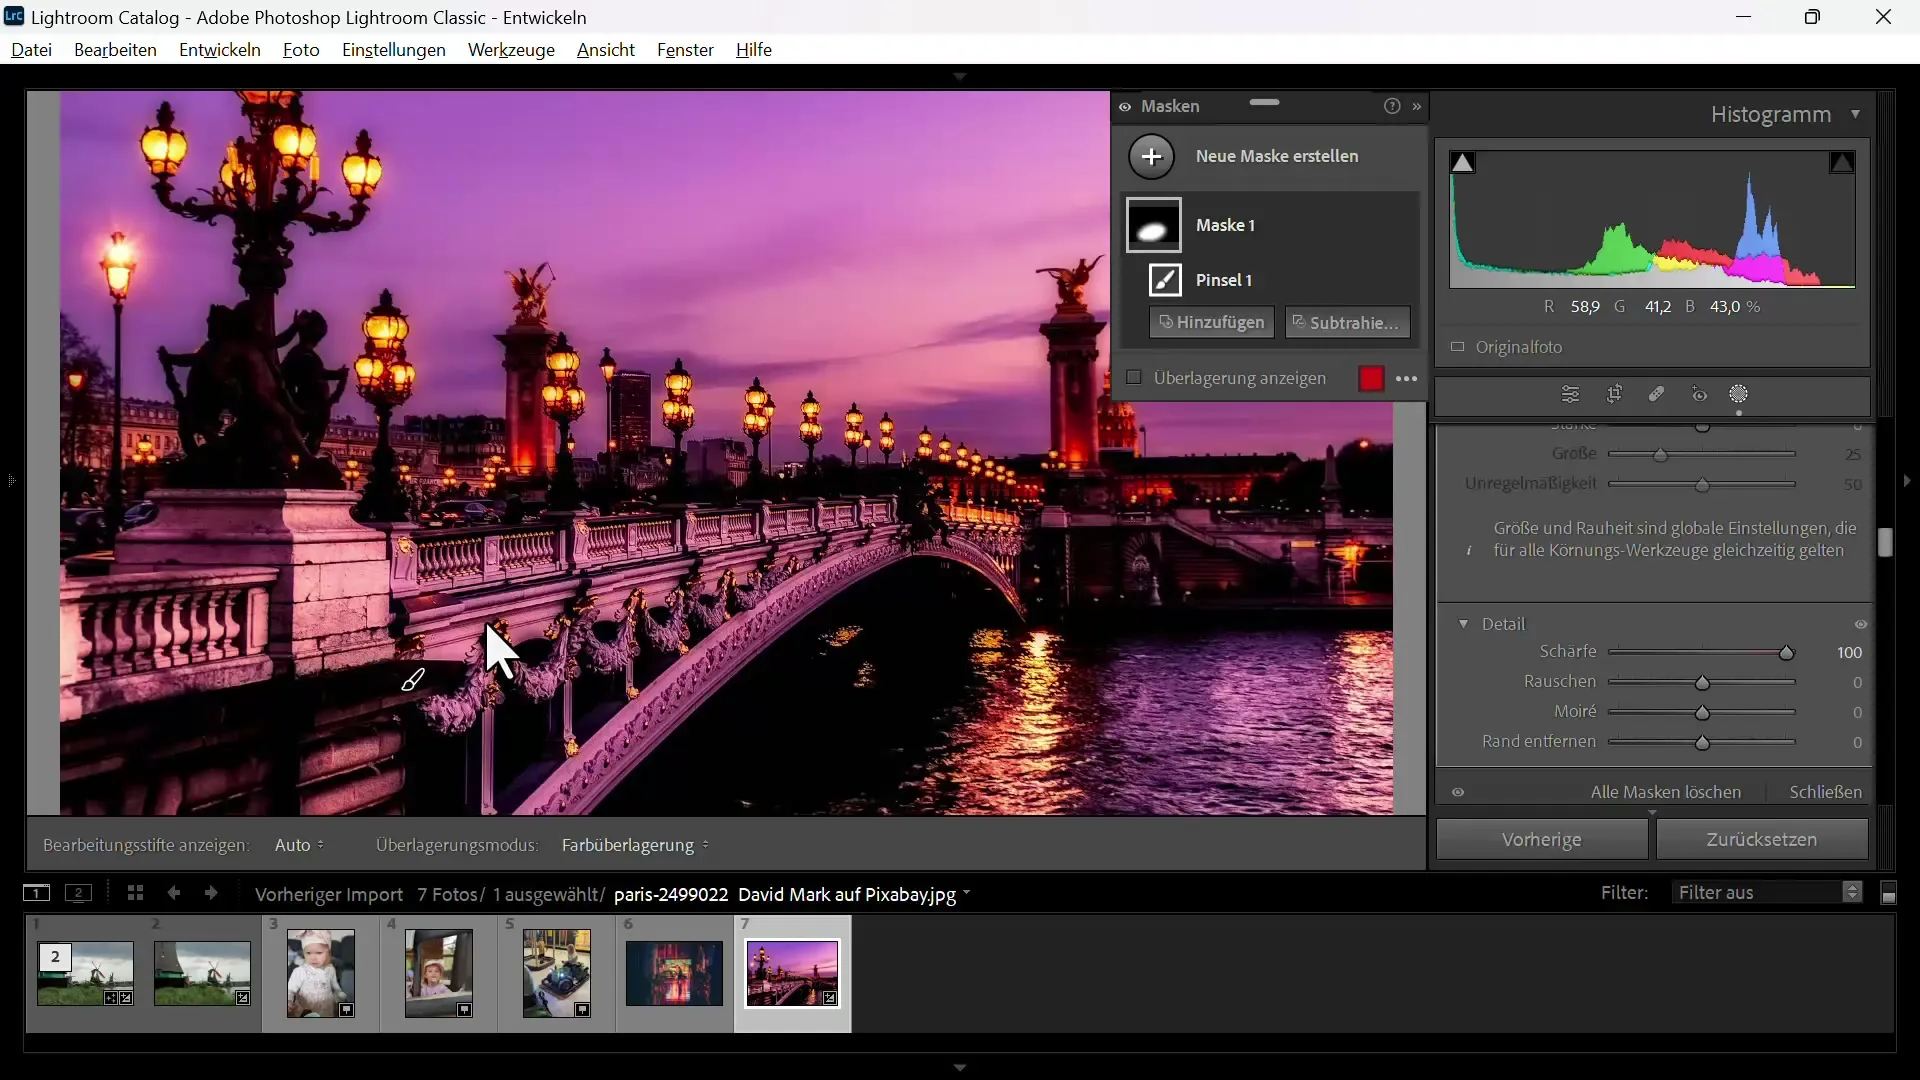Go forward with the right arrow icon
Screen dimensions: 1920x1080
click(x=211, y=893)
